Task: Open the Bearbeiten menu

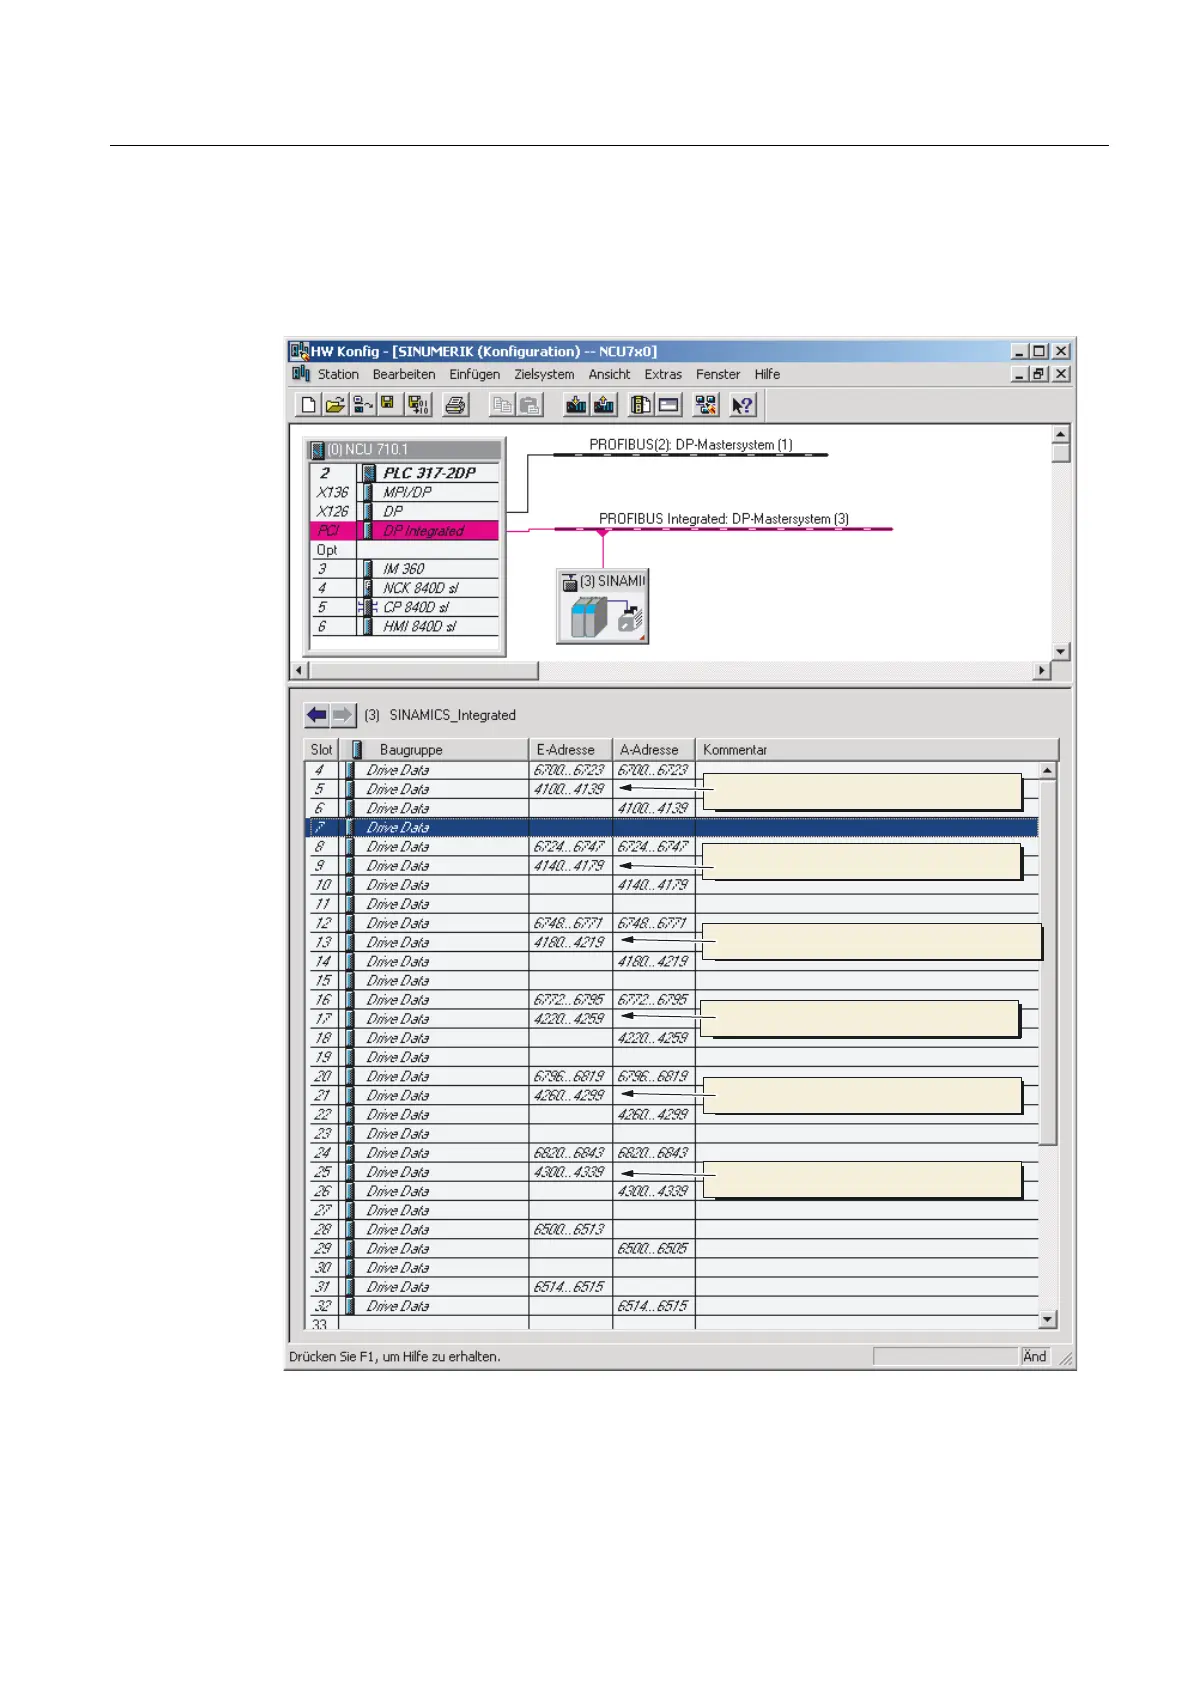Action: 404,374
